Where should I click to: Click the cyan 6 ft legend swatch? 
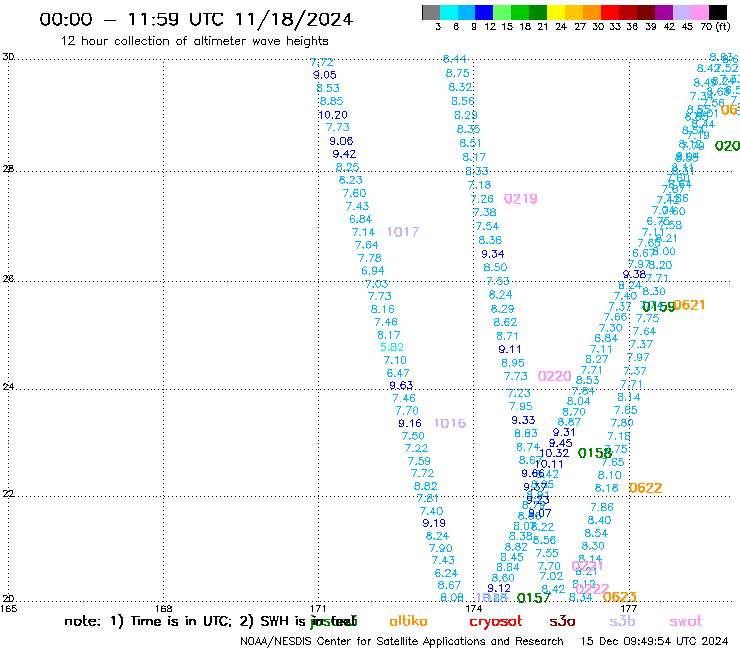(449, 12)
